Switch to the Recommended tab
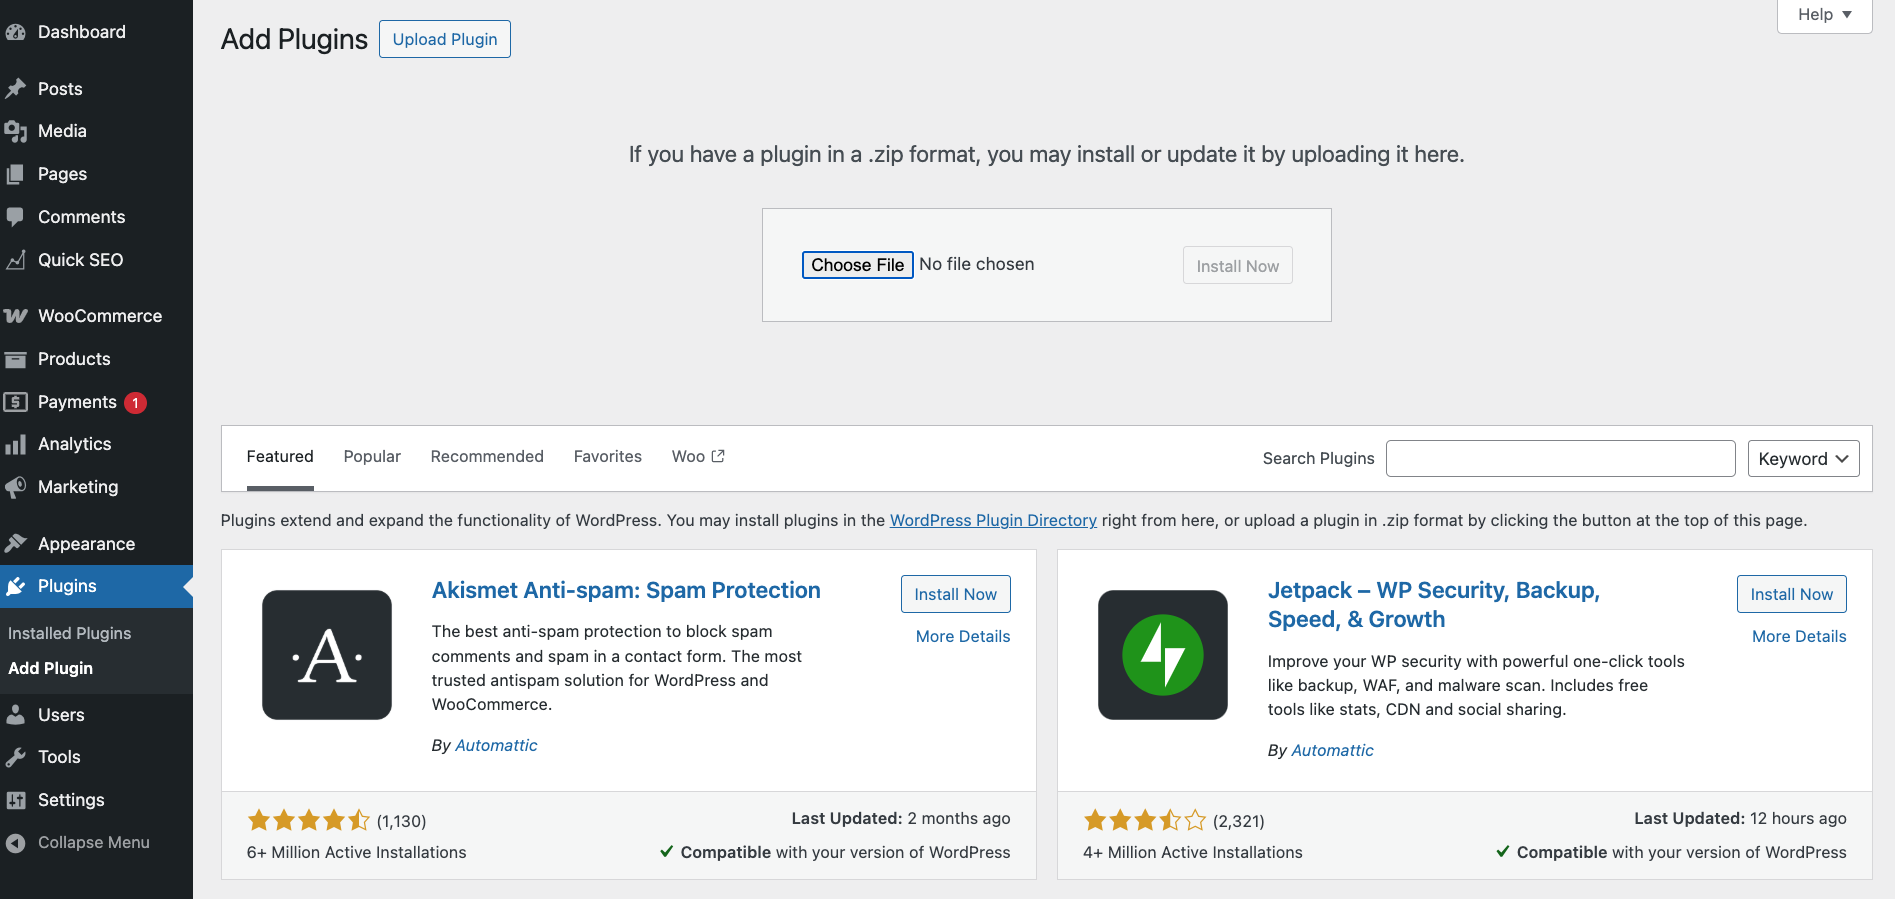1895x899 pixels. (487, 457)
